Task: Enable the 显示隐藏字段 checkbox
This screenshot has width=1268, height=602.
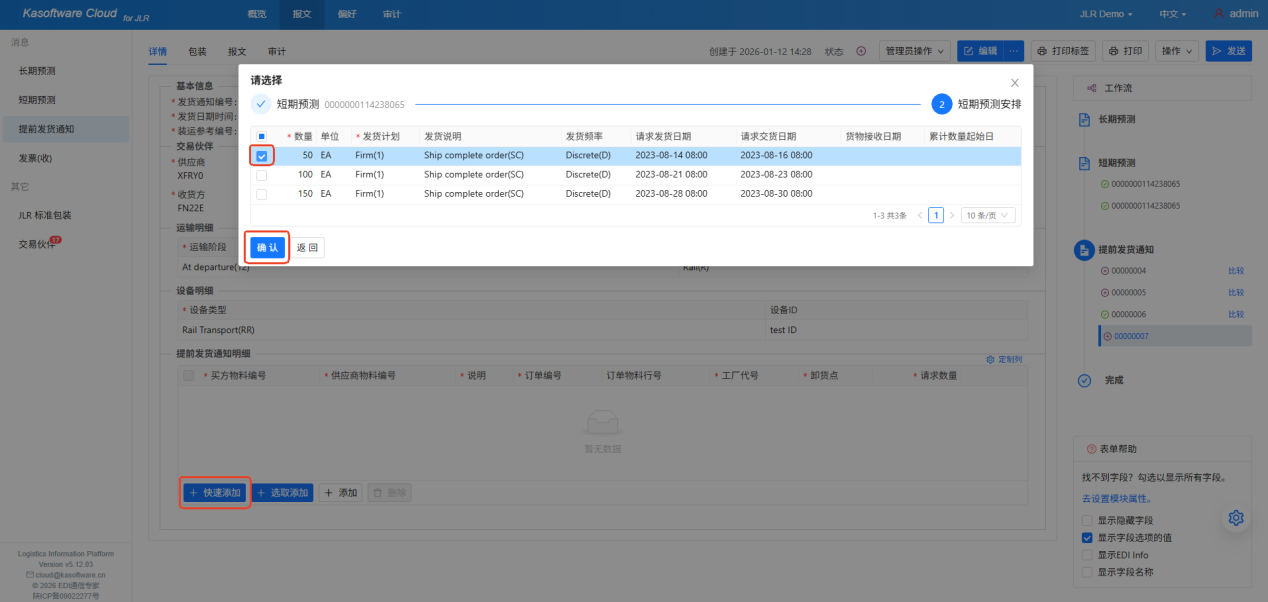Action: click(1087, 521)
